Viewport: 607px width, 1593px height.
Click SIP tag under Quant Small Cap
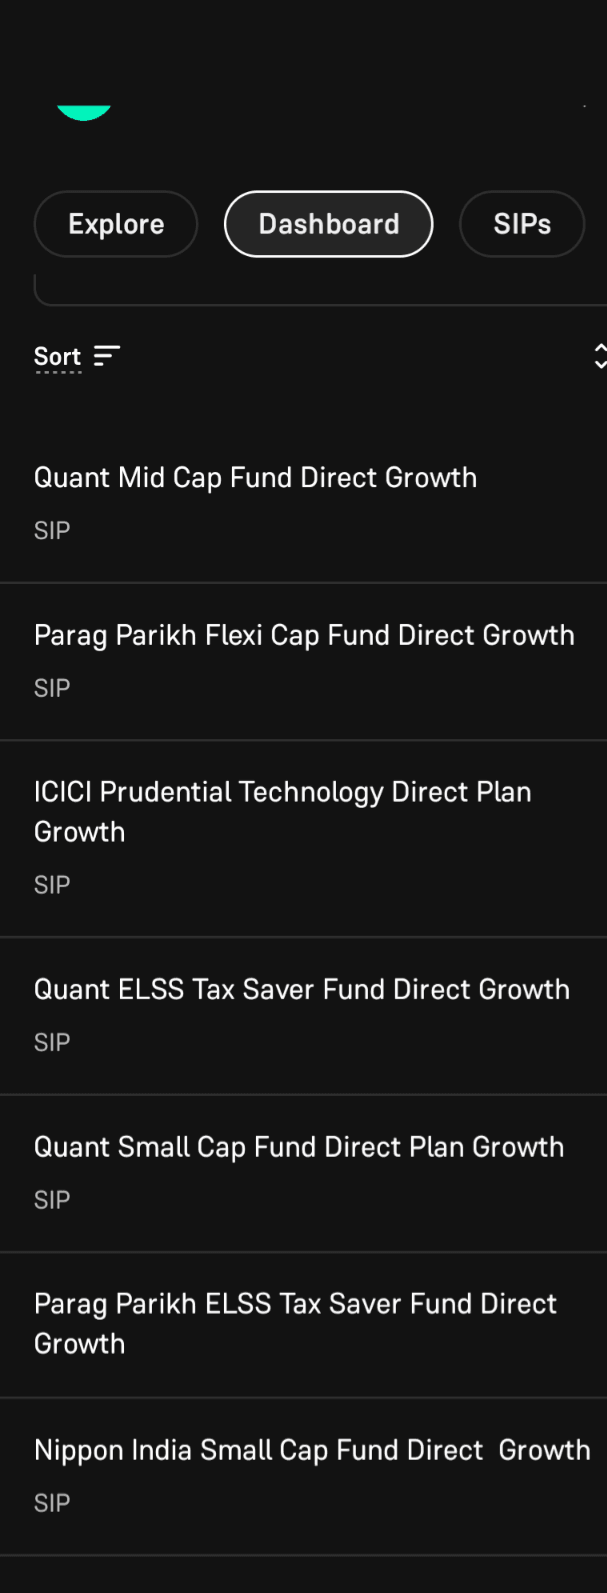(52, 1200)
